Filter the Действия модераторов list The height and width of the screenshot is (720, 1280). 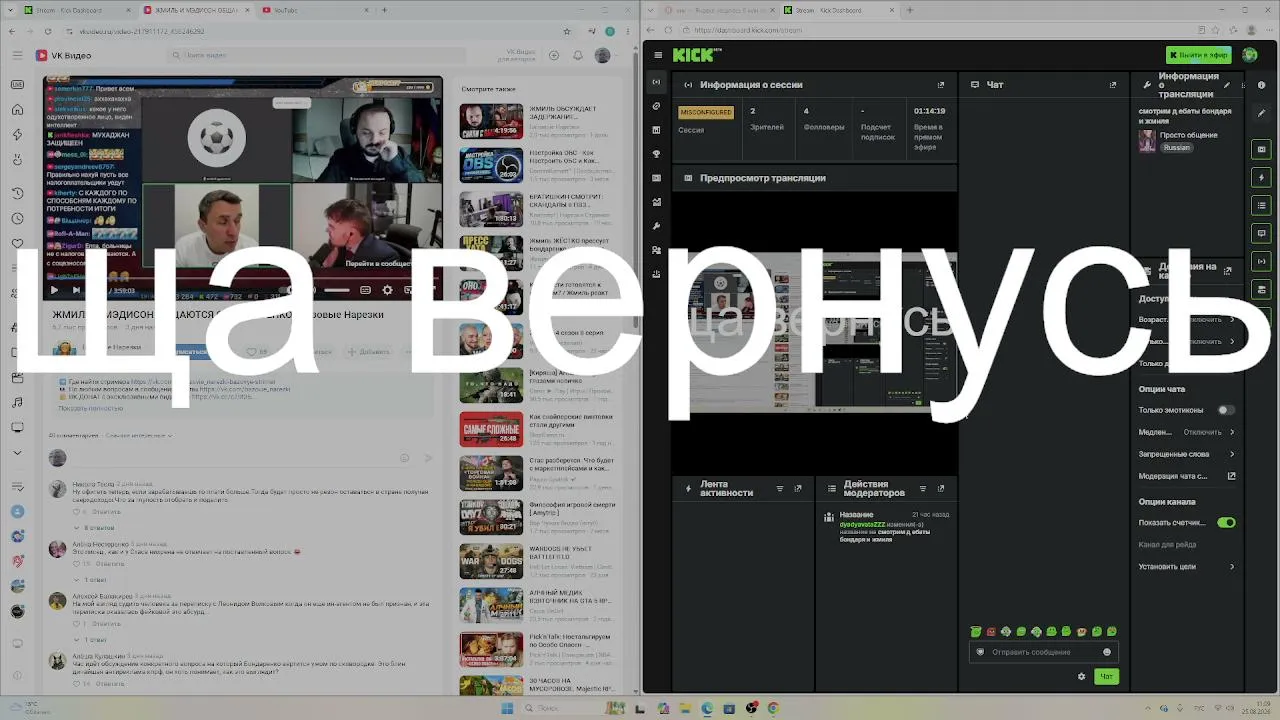pos(923,489)
